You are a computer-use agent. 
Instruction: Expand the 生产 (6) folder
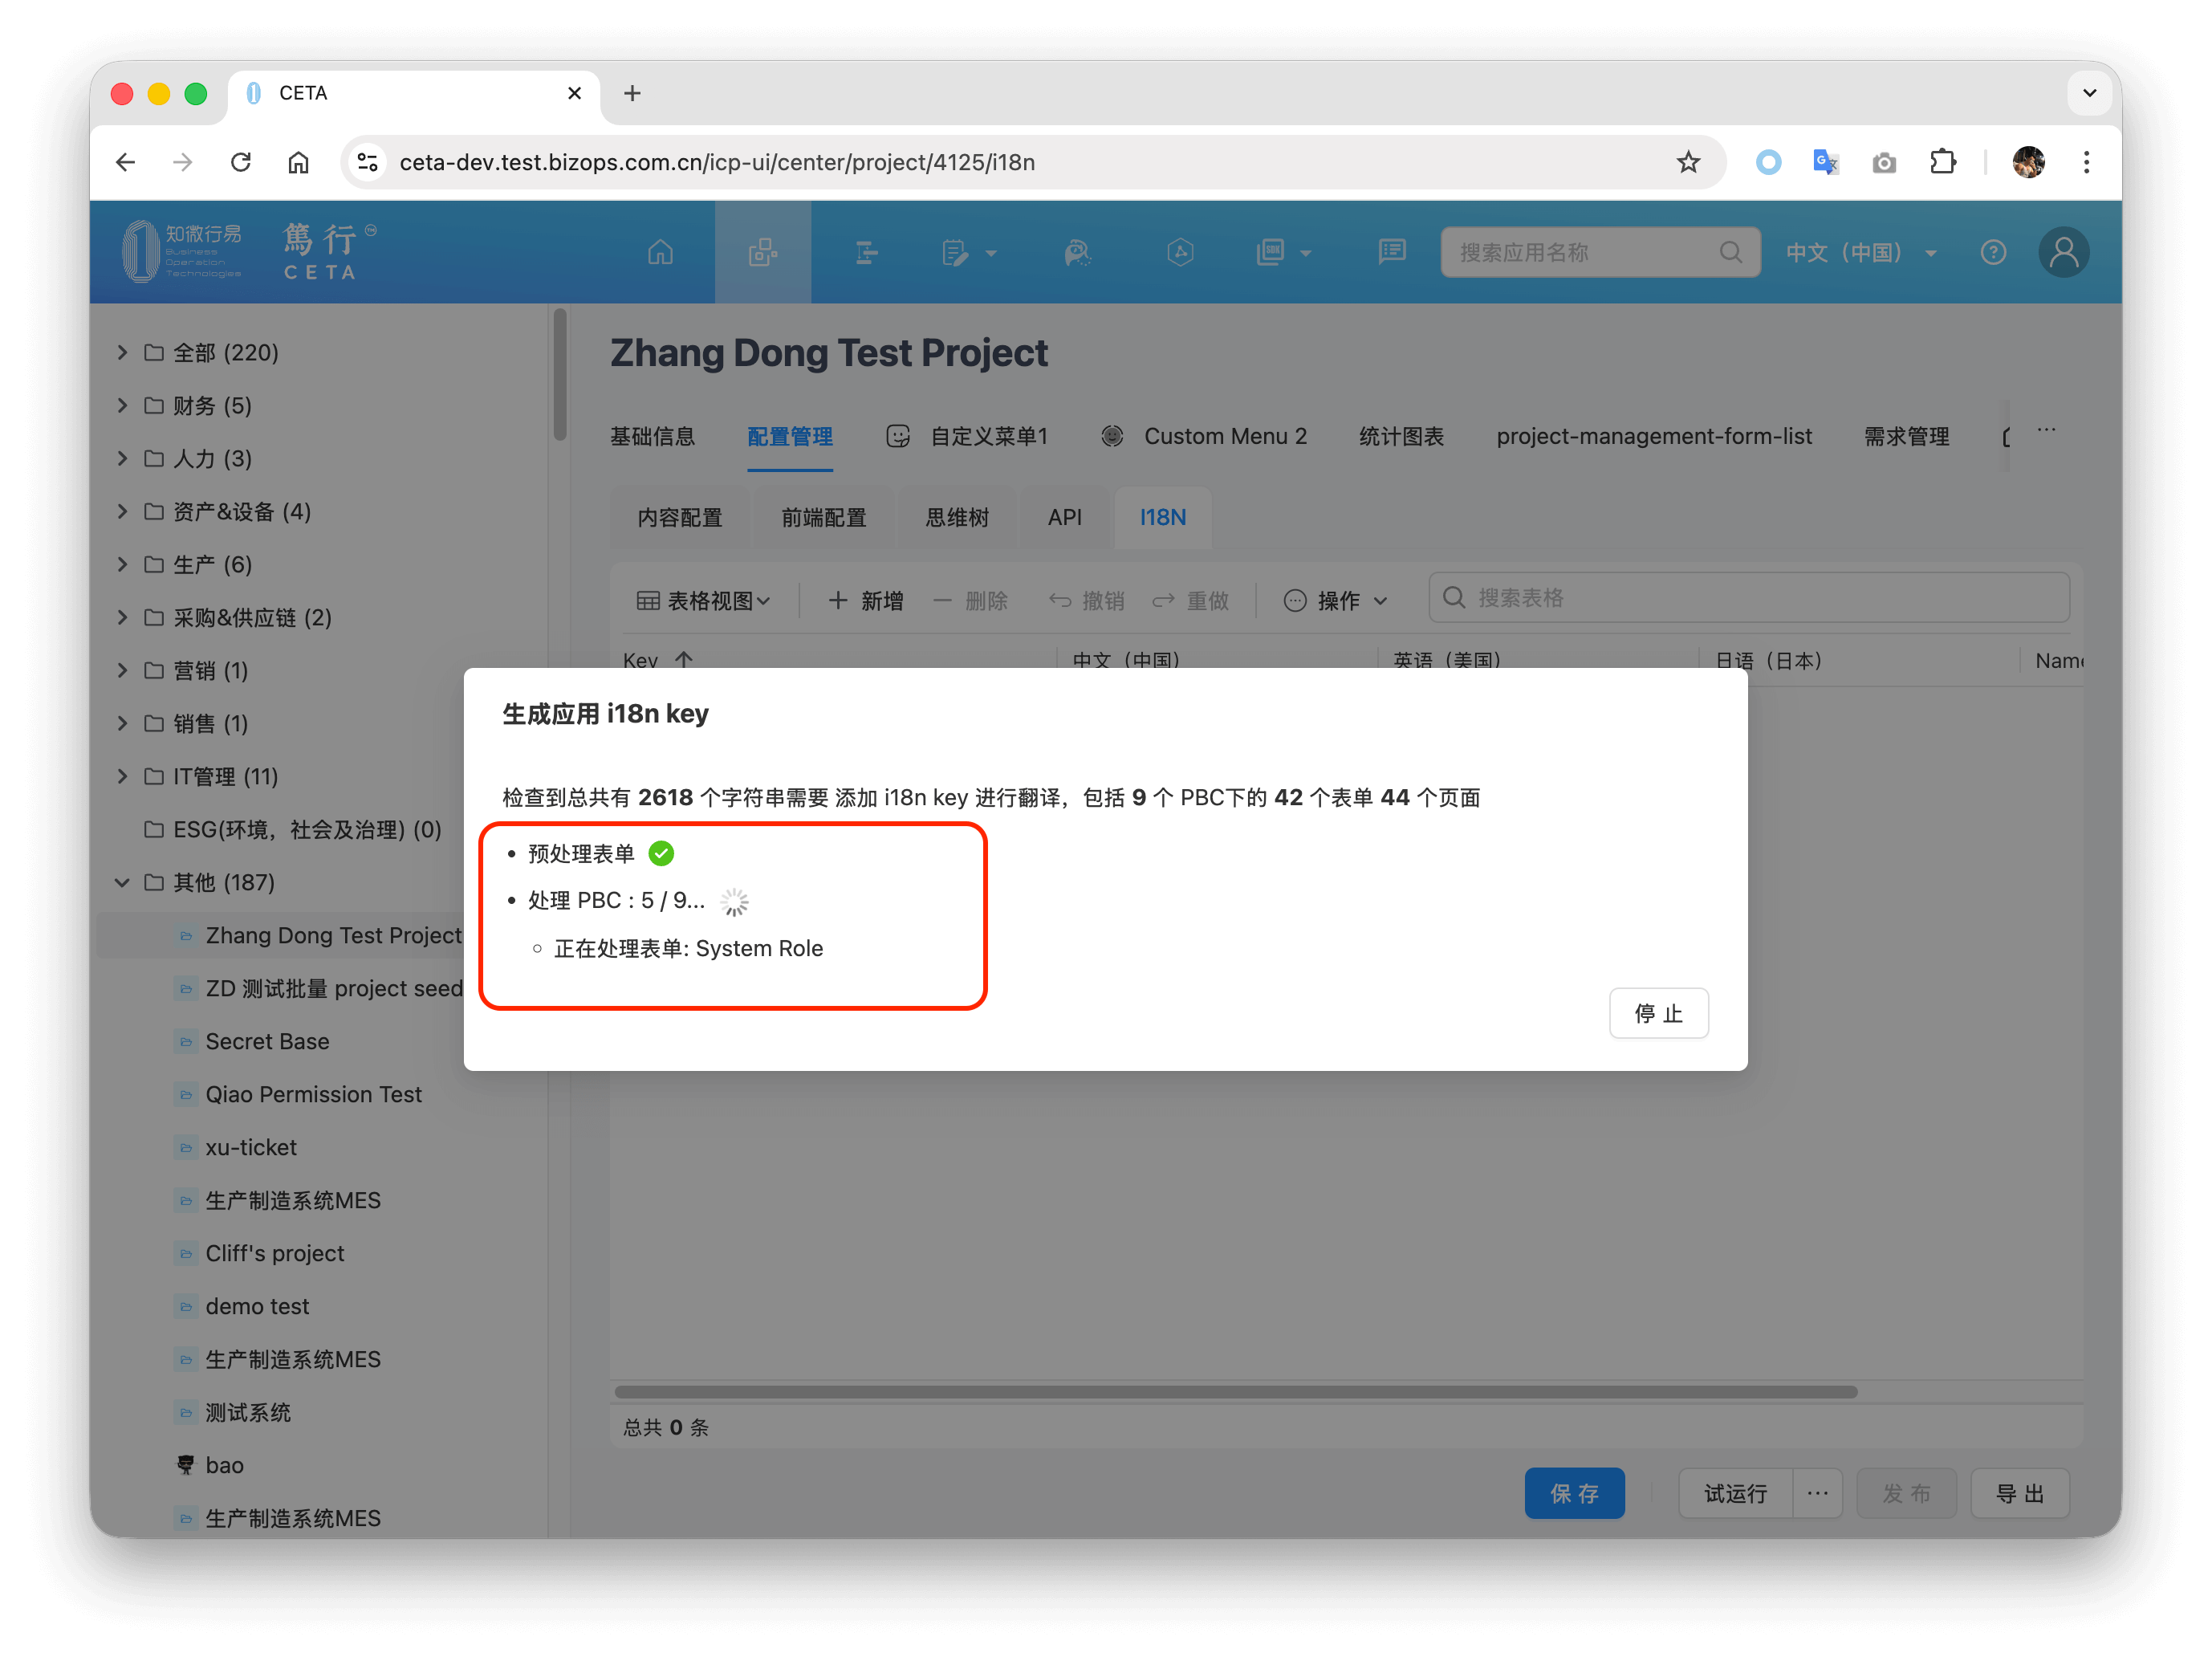point(122,564)
